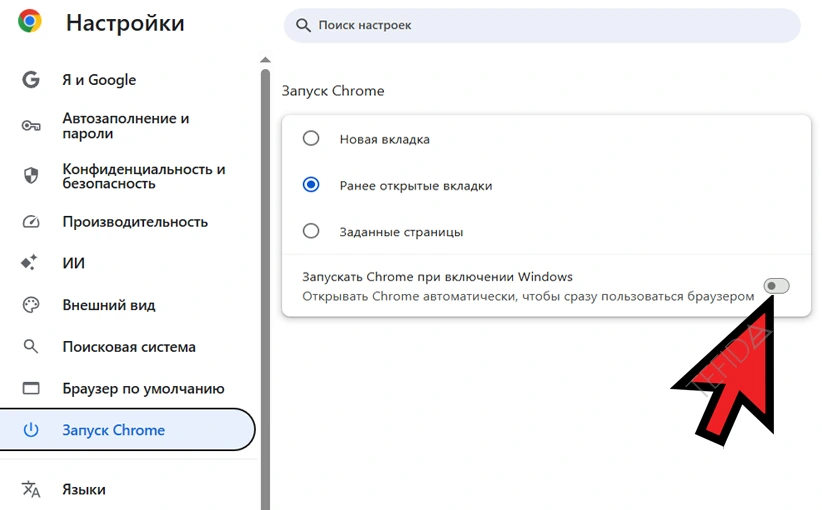Click the Google G icon in sidebar
This screenshot has width=822, height=510.
coord(30,80)
